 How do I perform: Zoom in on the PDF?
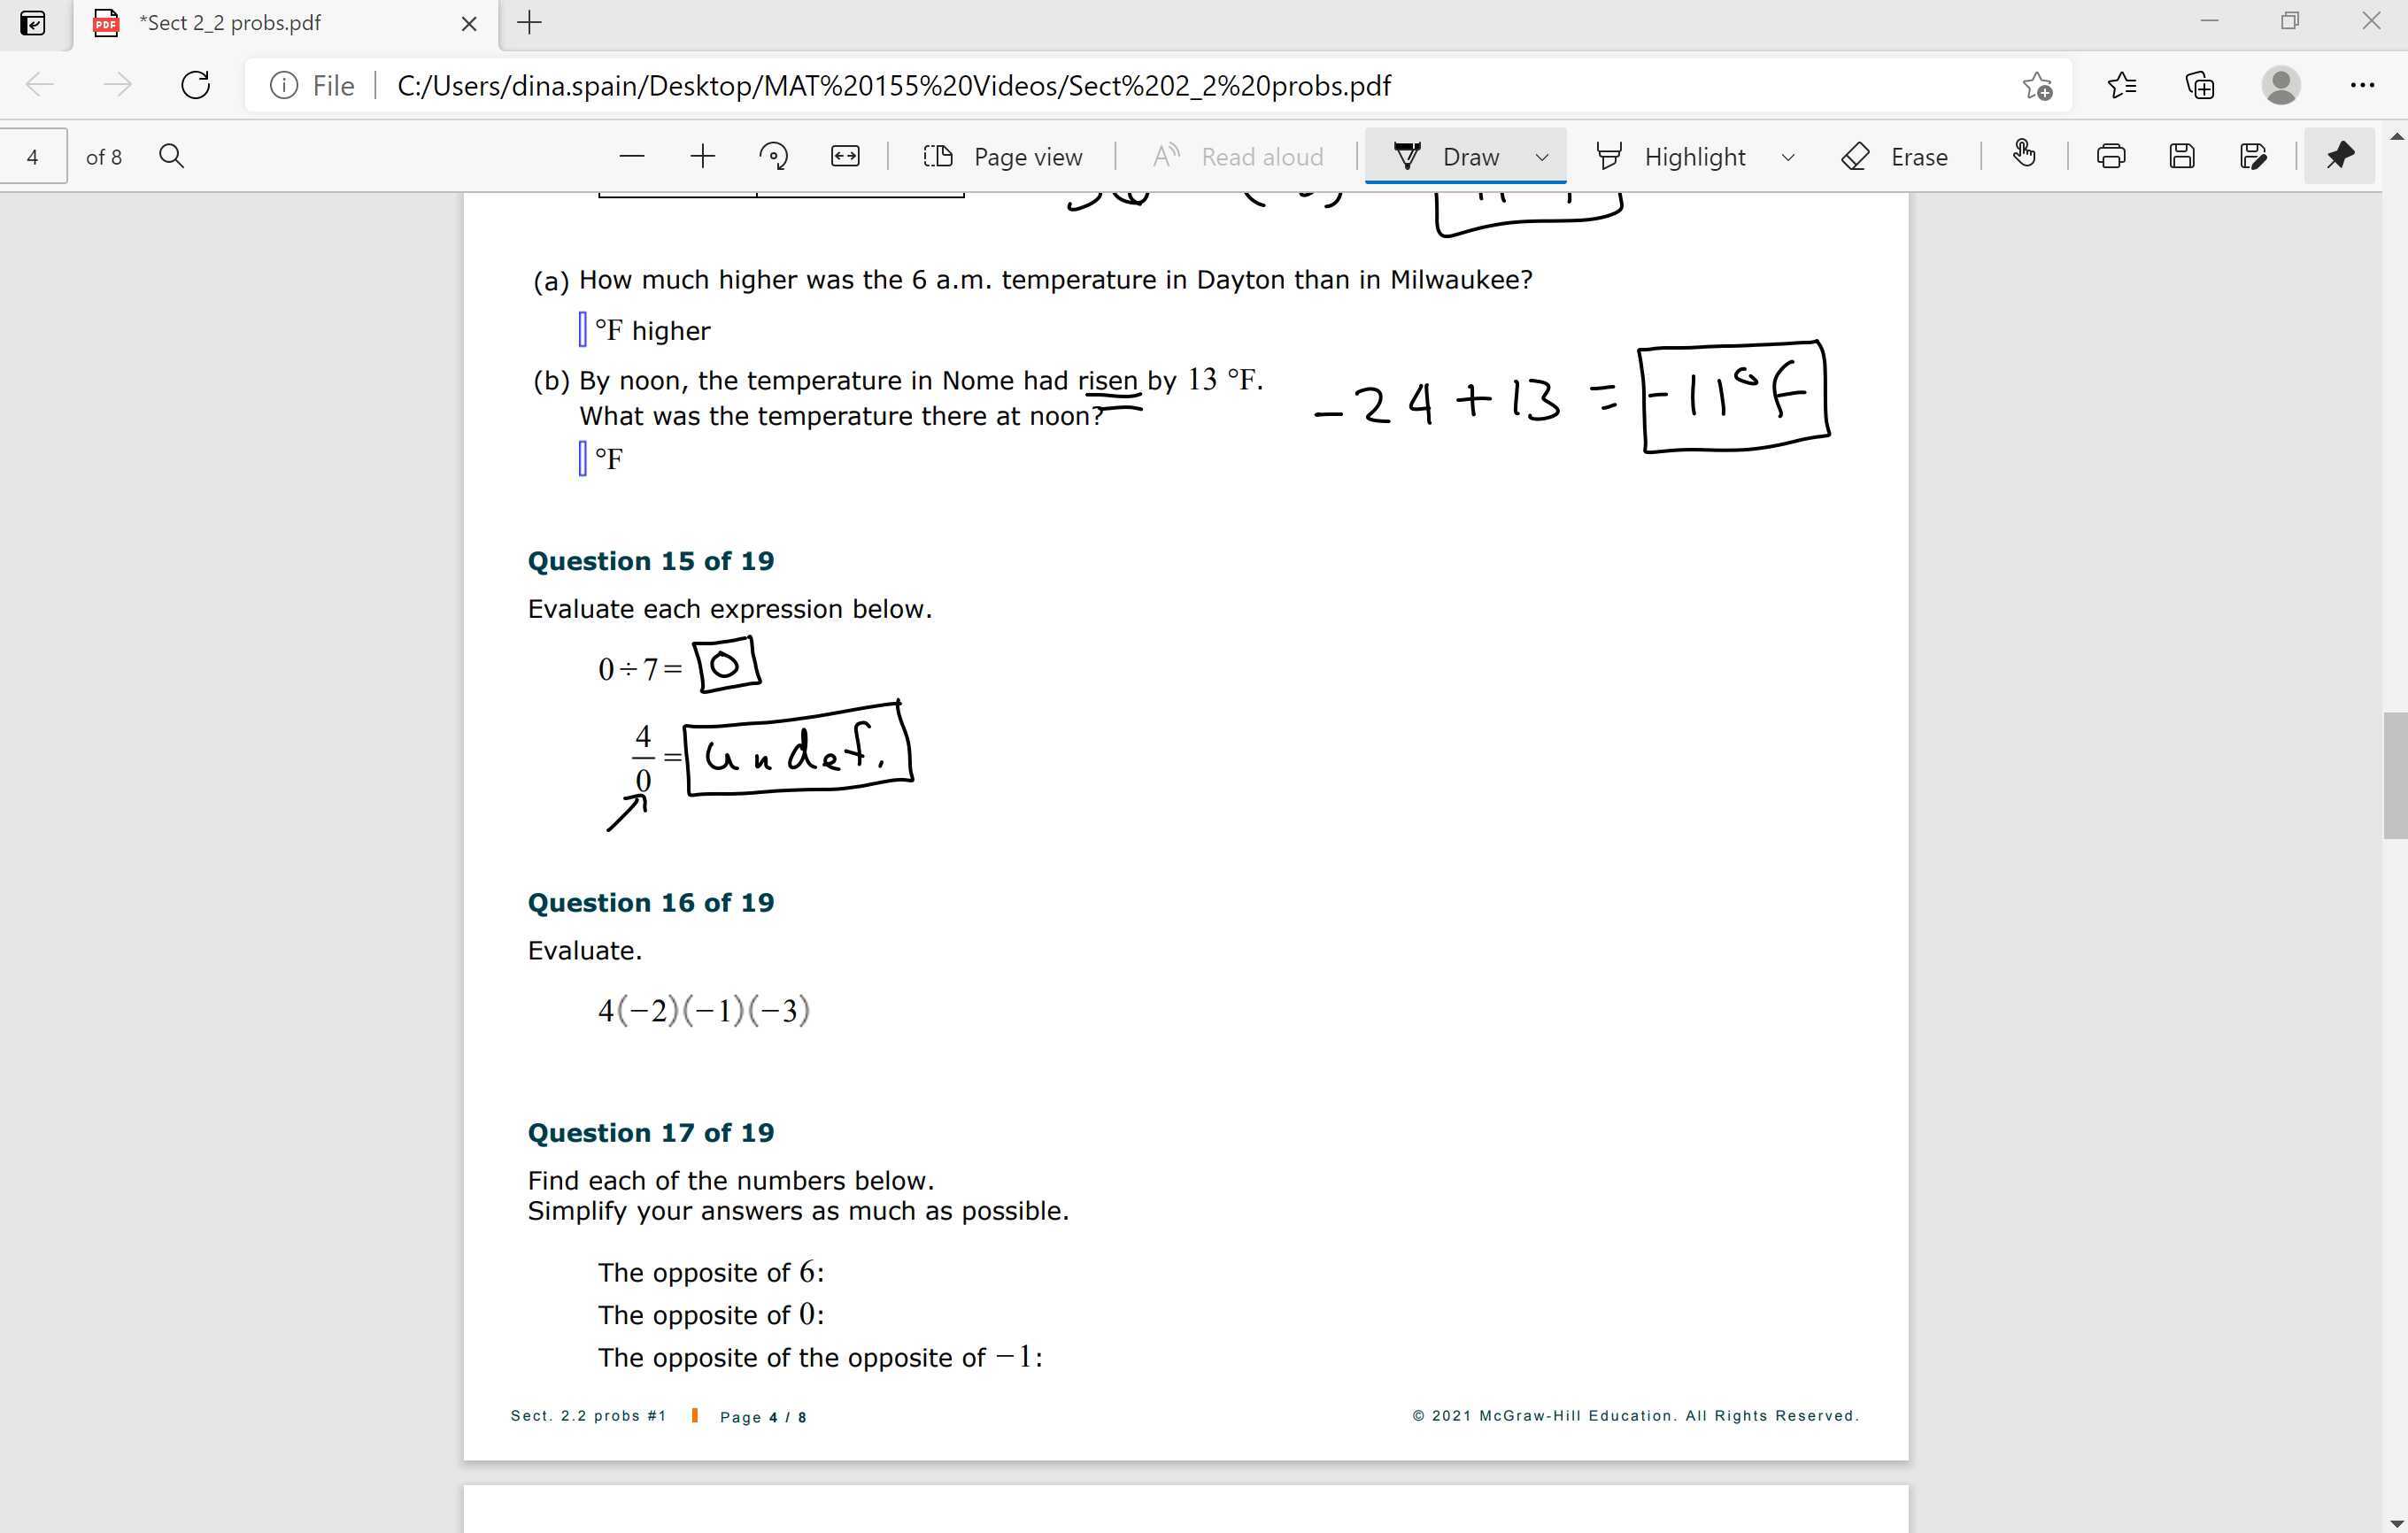pos(704,156)
